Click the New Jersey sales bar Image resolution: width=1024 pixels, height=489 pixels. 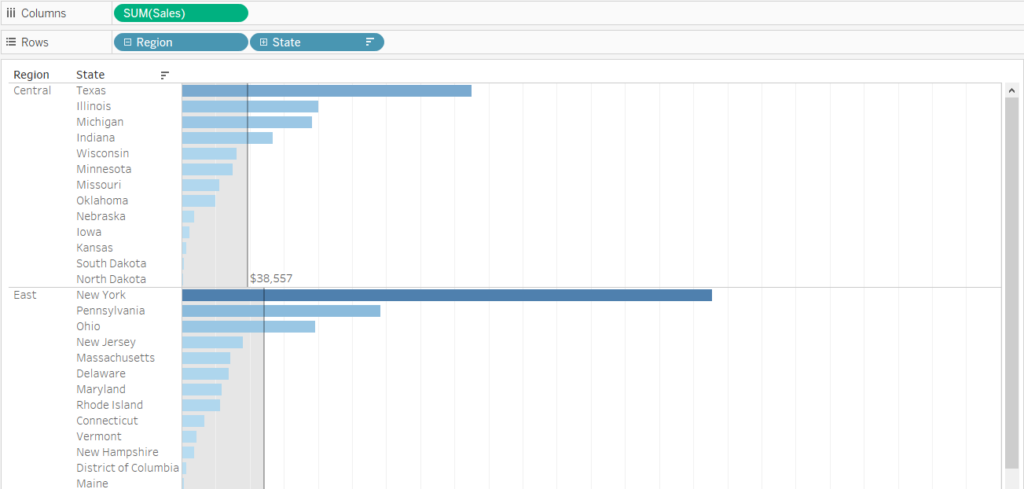tap(212, 342)
